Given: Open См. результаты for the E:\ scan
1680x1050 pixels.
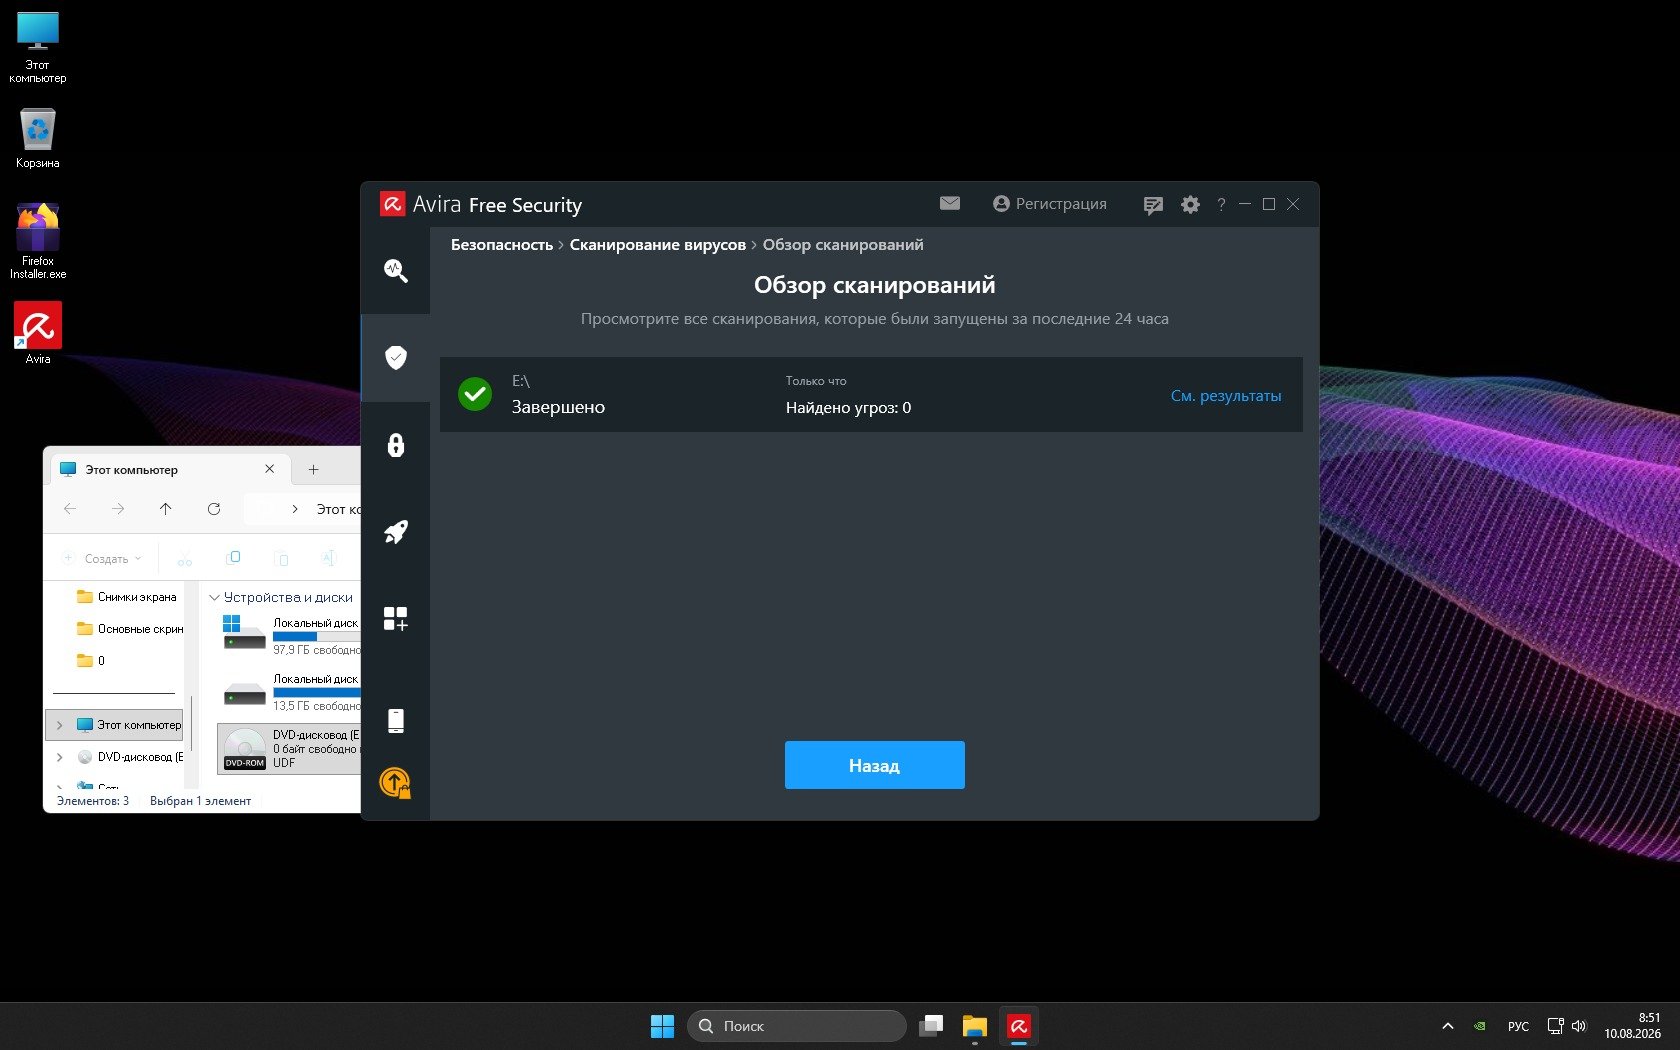Looking at the screenshot, I should (x=1226, y=396).
